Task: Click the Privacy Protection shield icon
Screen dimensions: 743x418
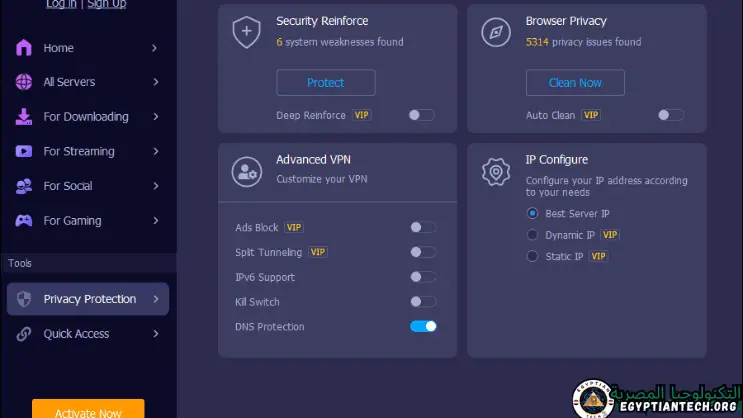Action: click(24, 299)
